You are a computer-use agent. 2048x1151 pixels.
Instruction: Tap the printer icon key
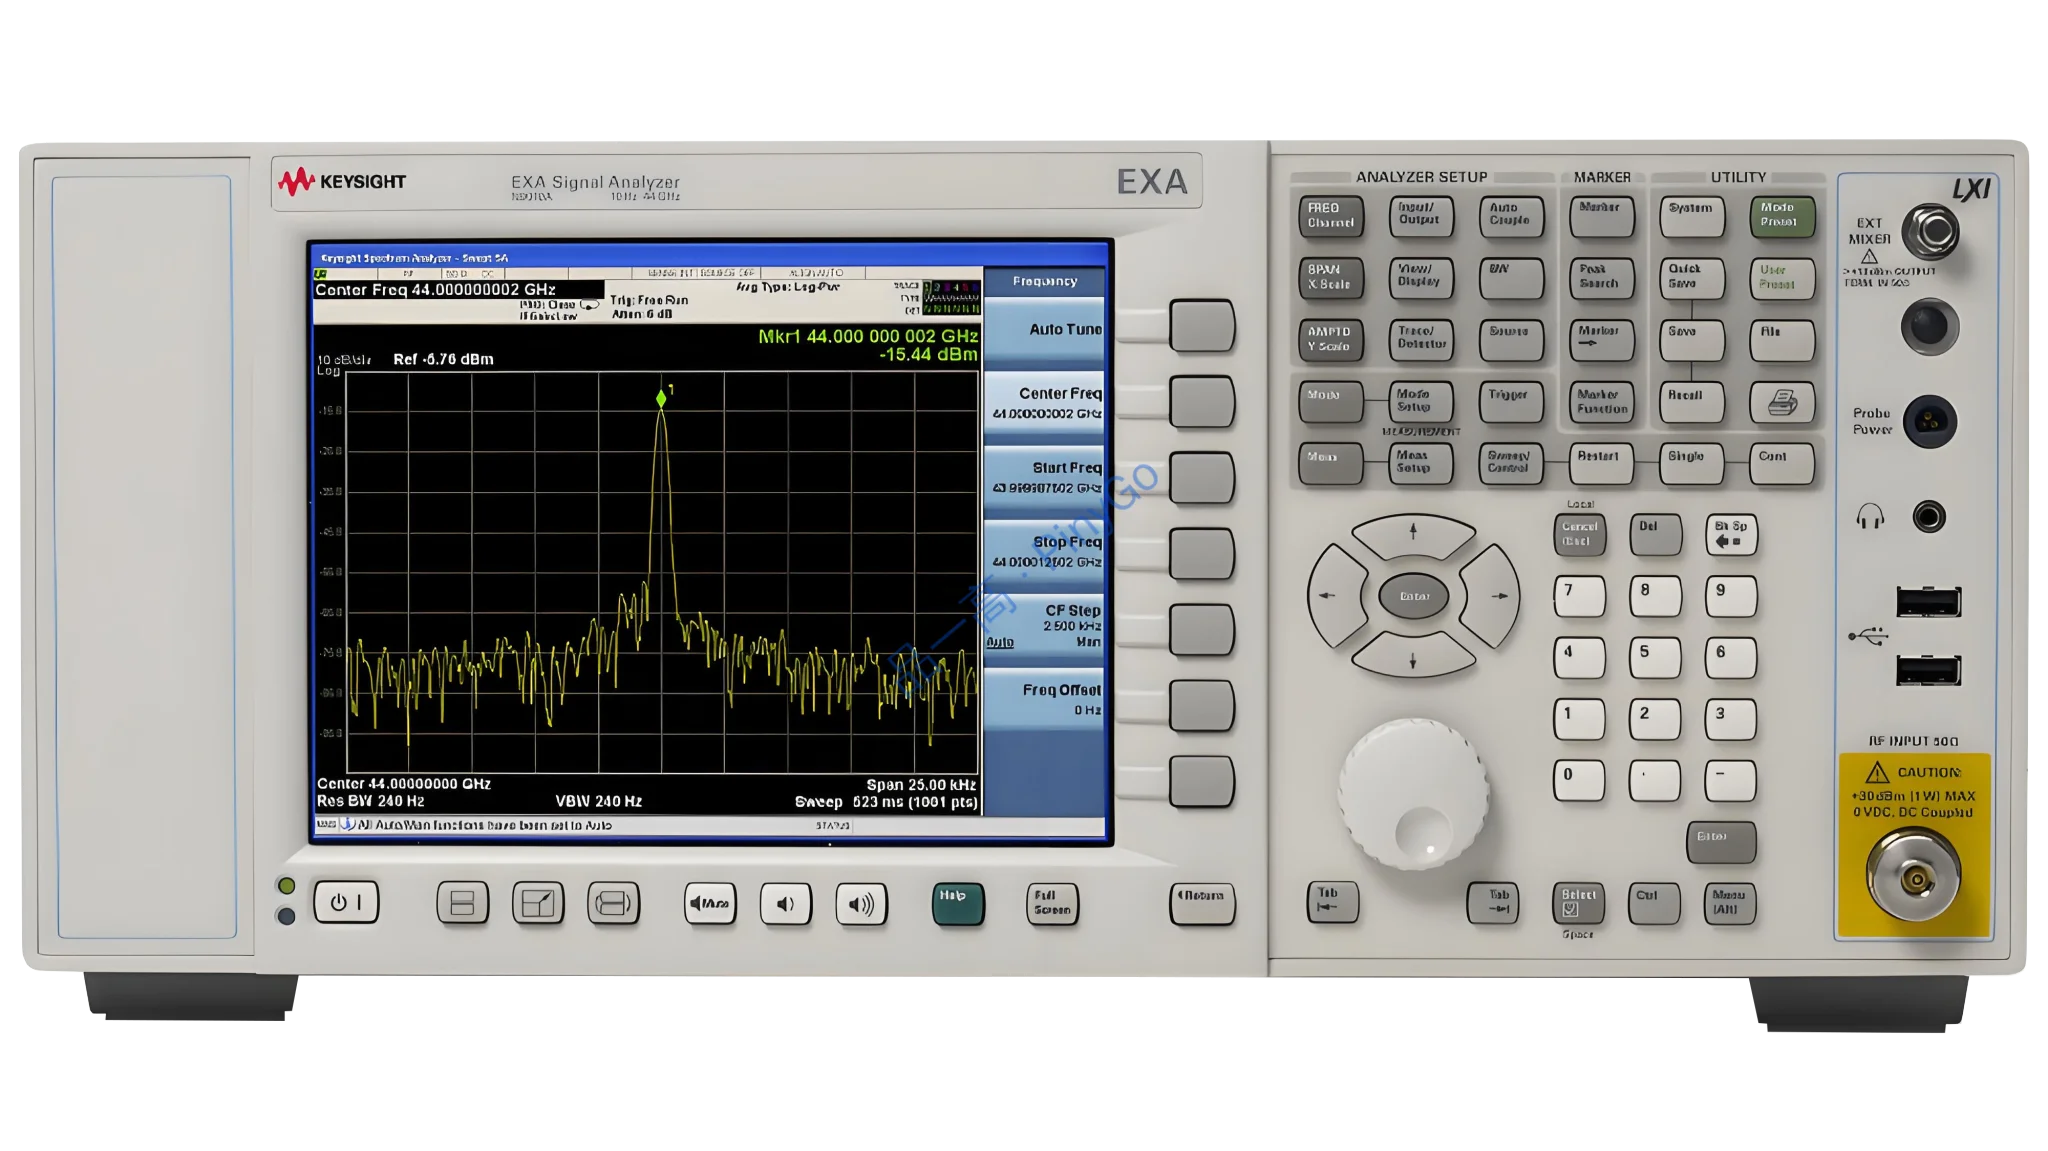[1782, 402]
